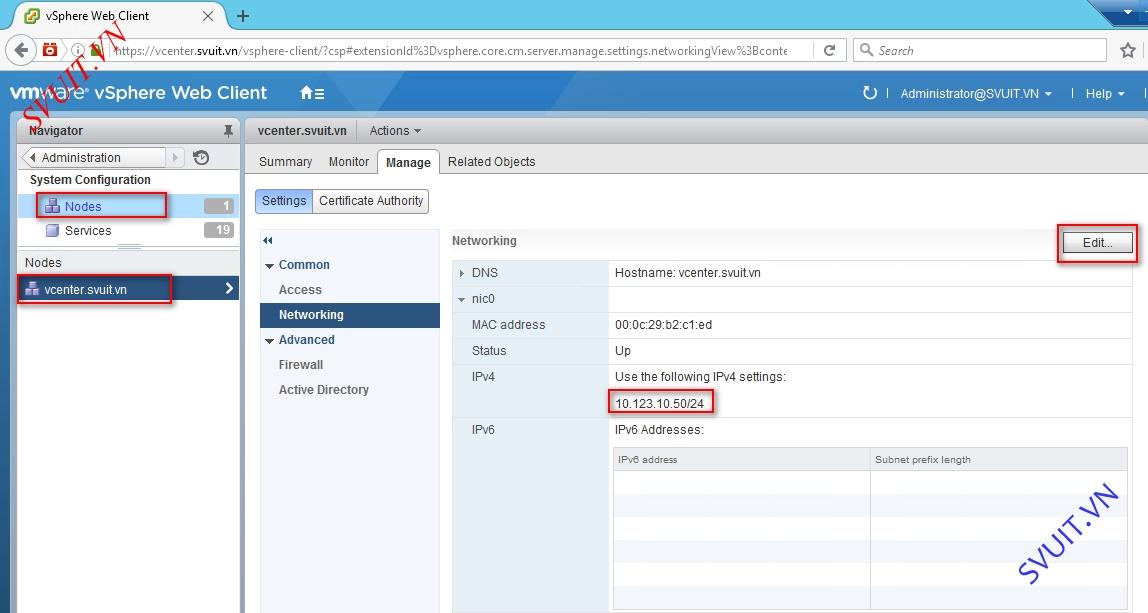Image resolution: width=1148 pixels, height=613 pixels.
Task: Open the Help dropdown menu
Action: 1105,94
